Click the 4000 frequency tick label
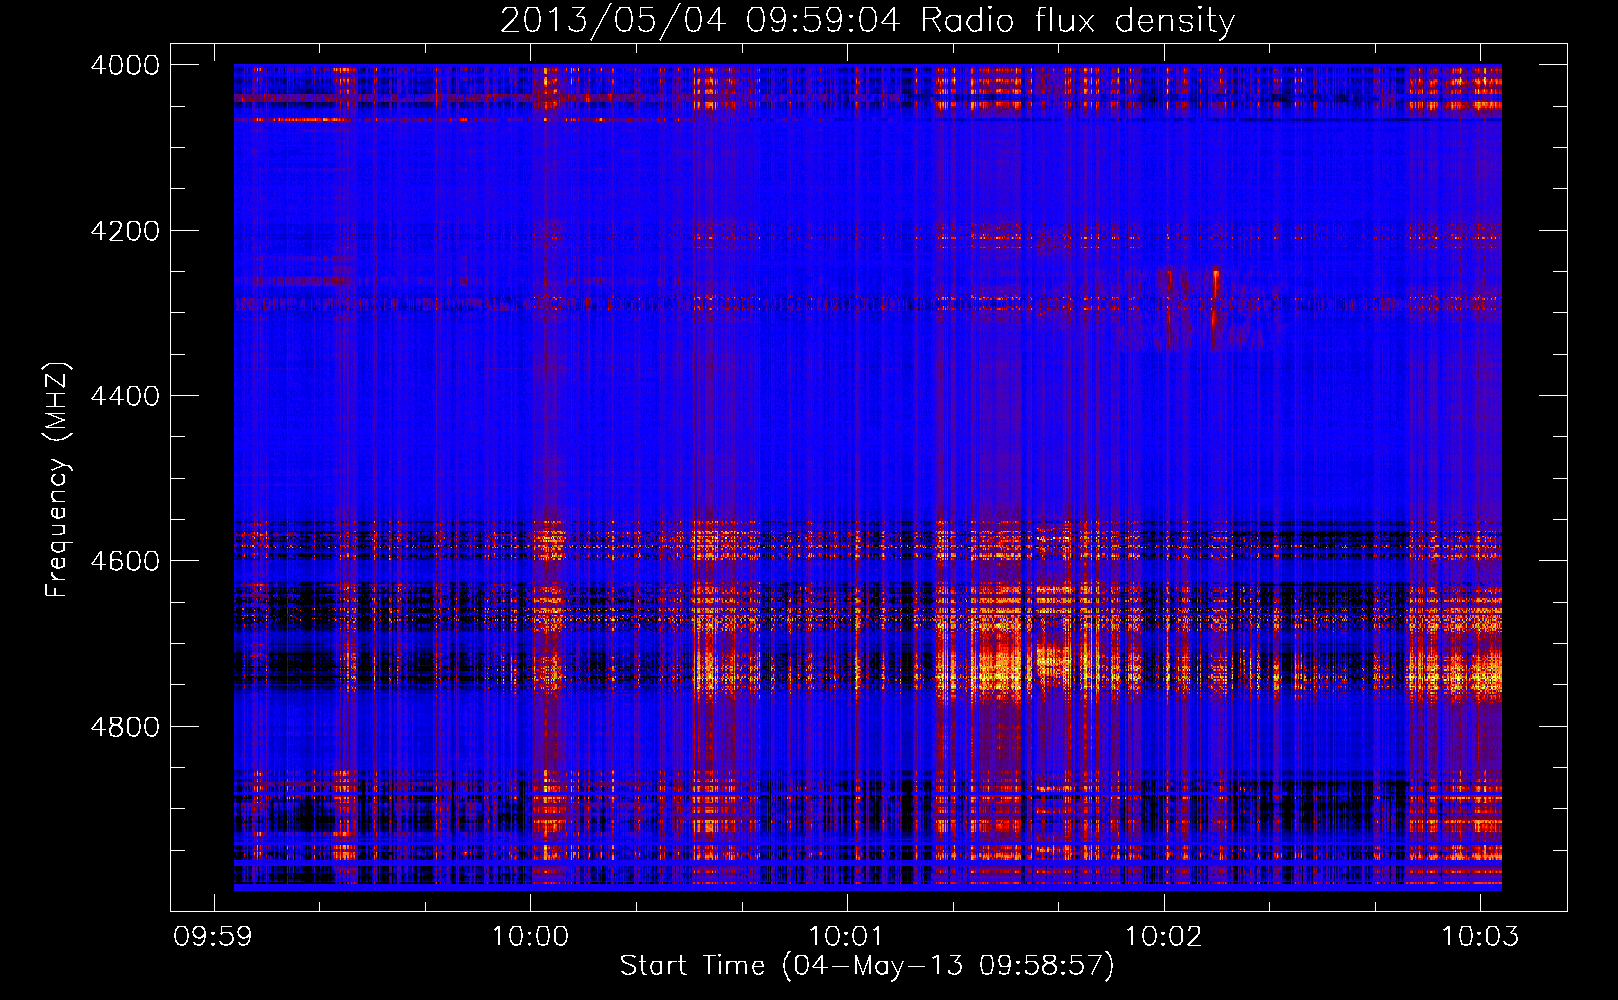The image size is (1618, 1000). tap(125, 65)
